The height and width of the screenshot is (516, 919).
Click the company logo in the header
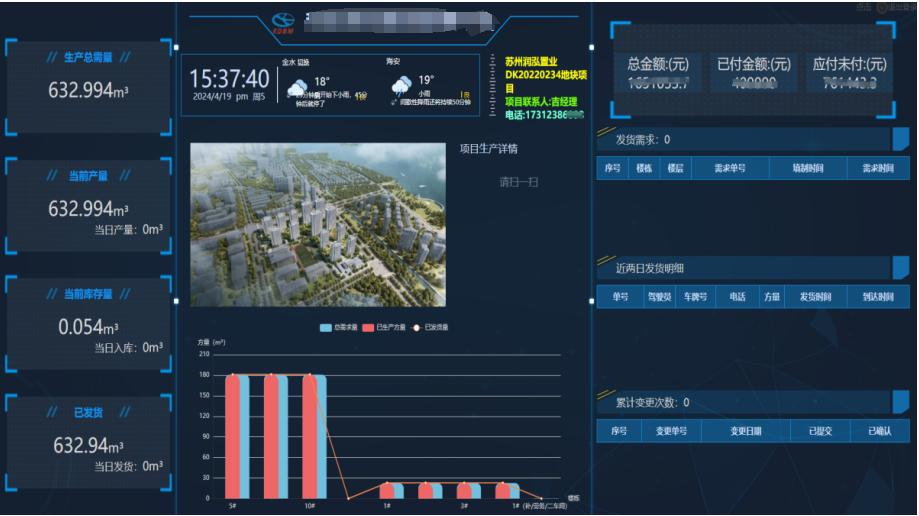(x=285, y=21)
